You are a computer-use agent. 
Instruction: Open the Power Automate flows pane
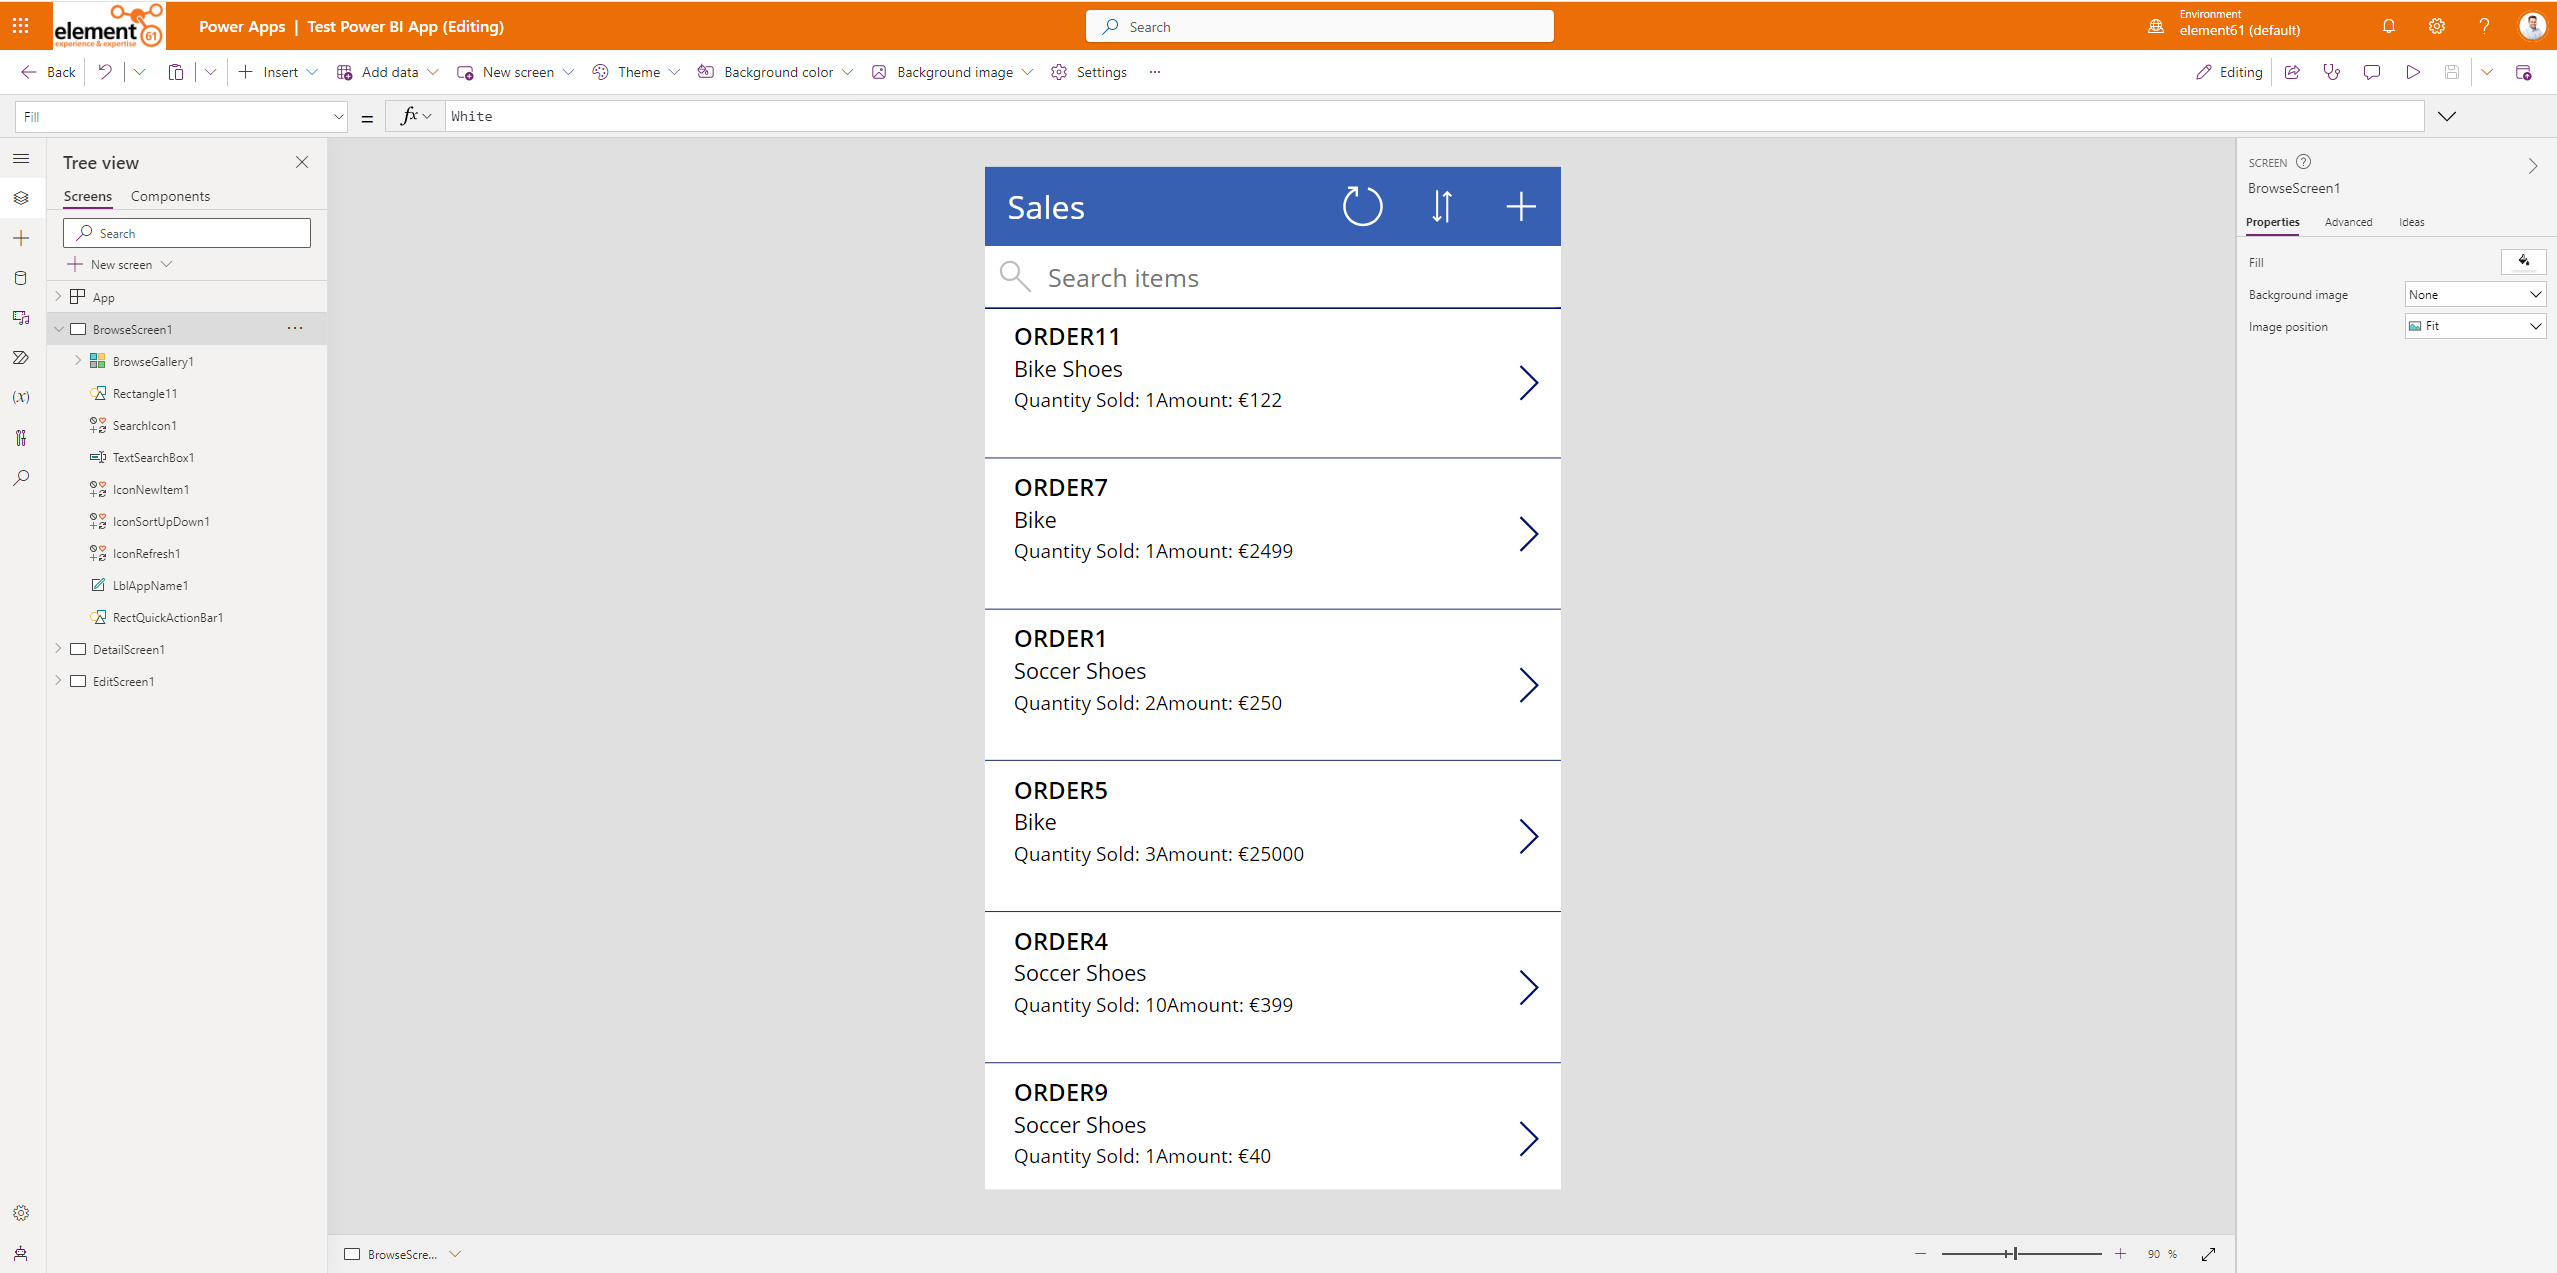20,357
